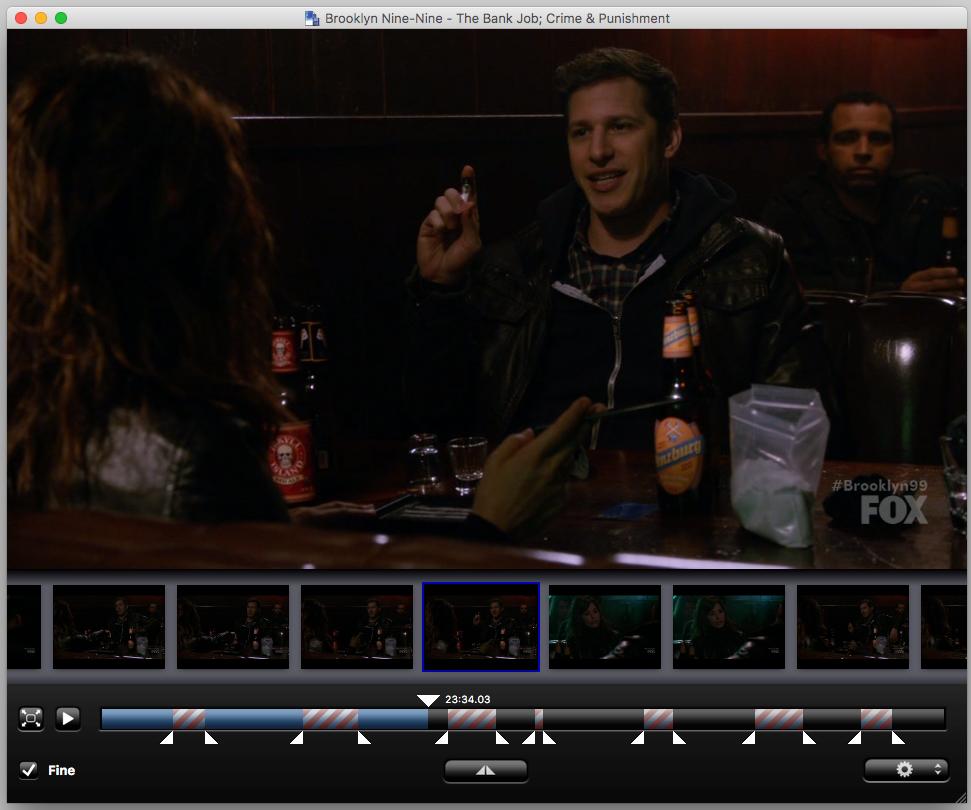Image resolution: width=971 pixels, height=810 pixels.
Task: Click the main video preview frame
Action: [x=486, y=299]
